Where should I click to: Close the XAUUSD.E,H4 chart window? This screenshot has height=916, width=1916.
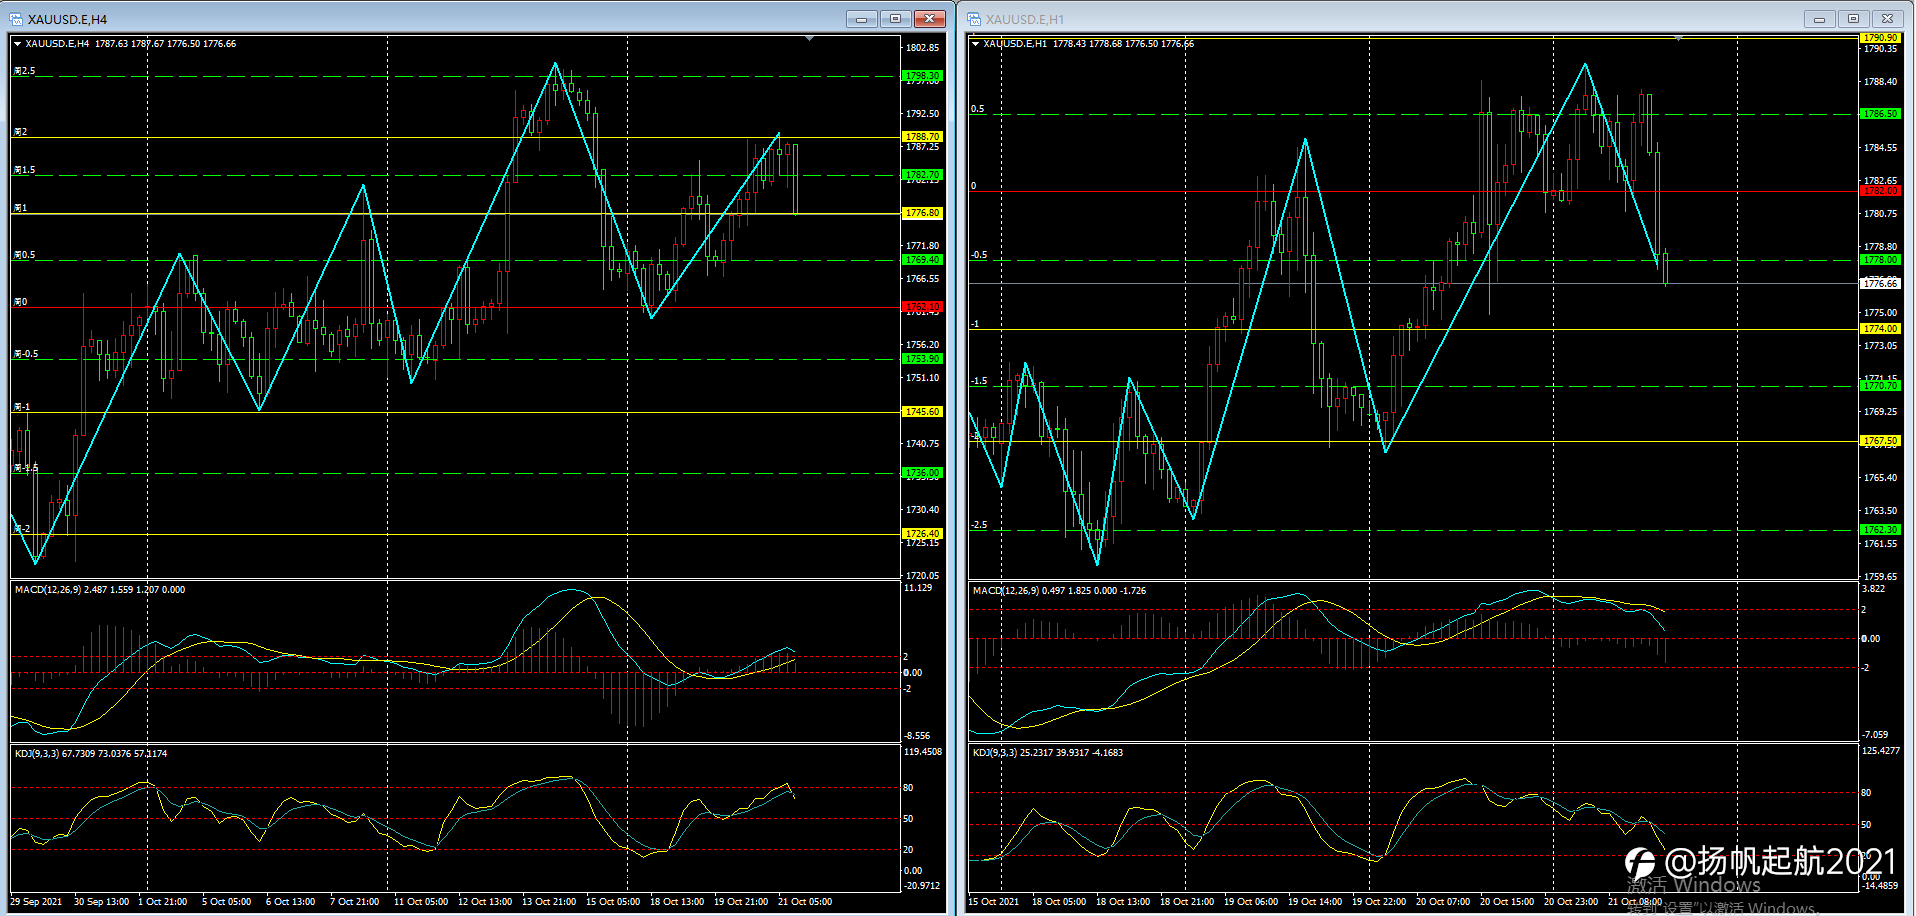pyautogui.click(x=929, y=18)
